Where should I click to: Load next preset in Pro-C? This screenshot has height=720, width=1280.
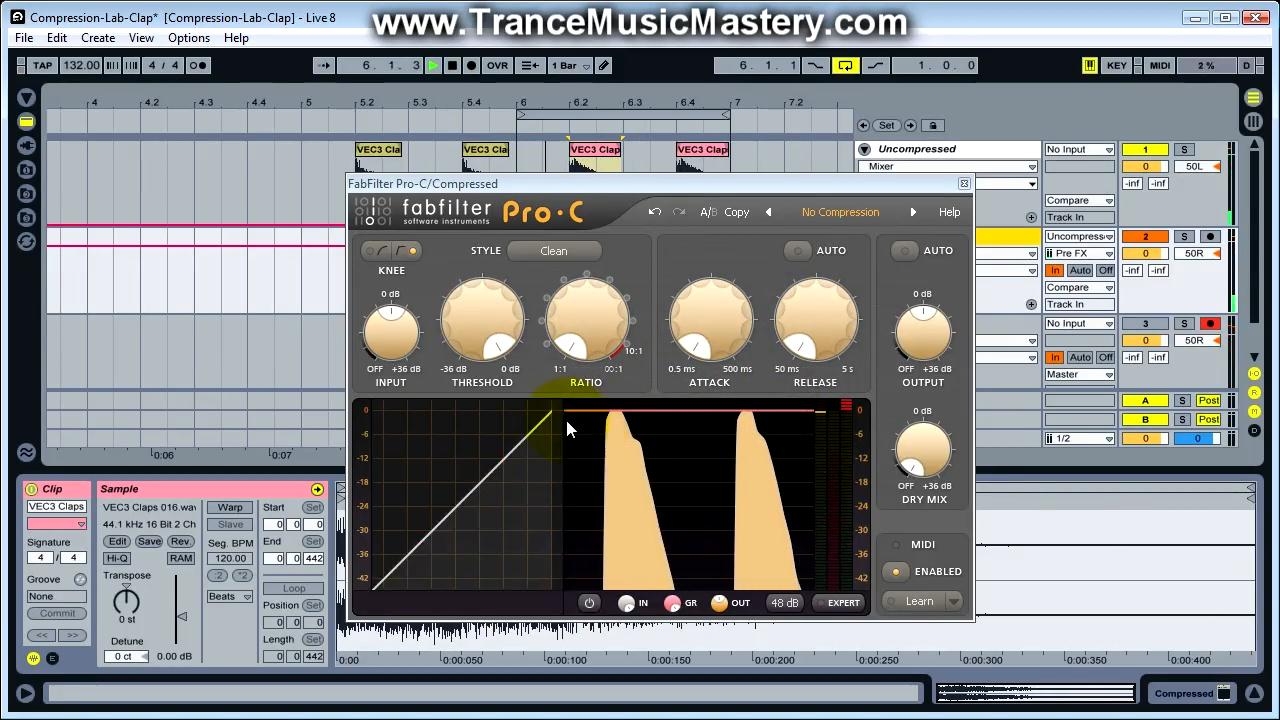pyautogui.click(x=913, y=212)
